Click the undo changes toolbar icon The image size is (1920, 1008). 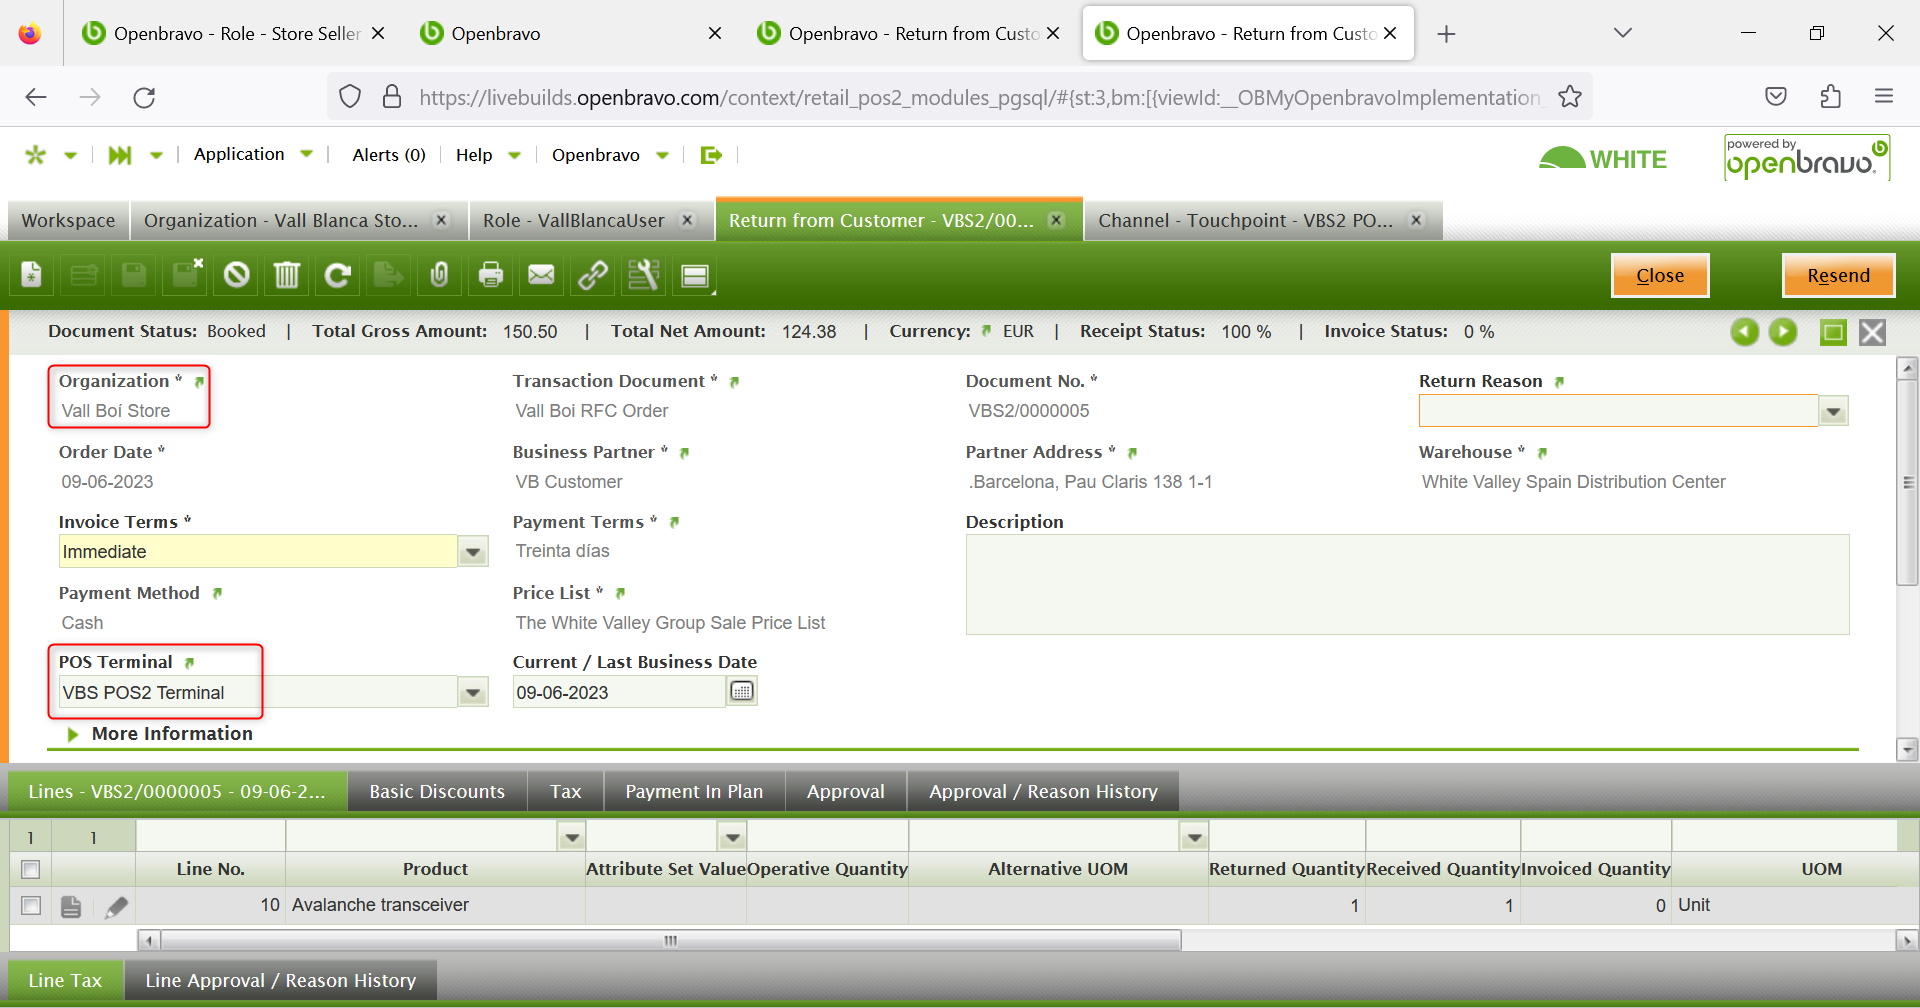[x=236, y=275]
